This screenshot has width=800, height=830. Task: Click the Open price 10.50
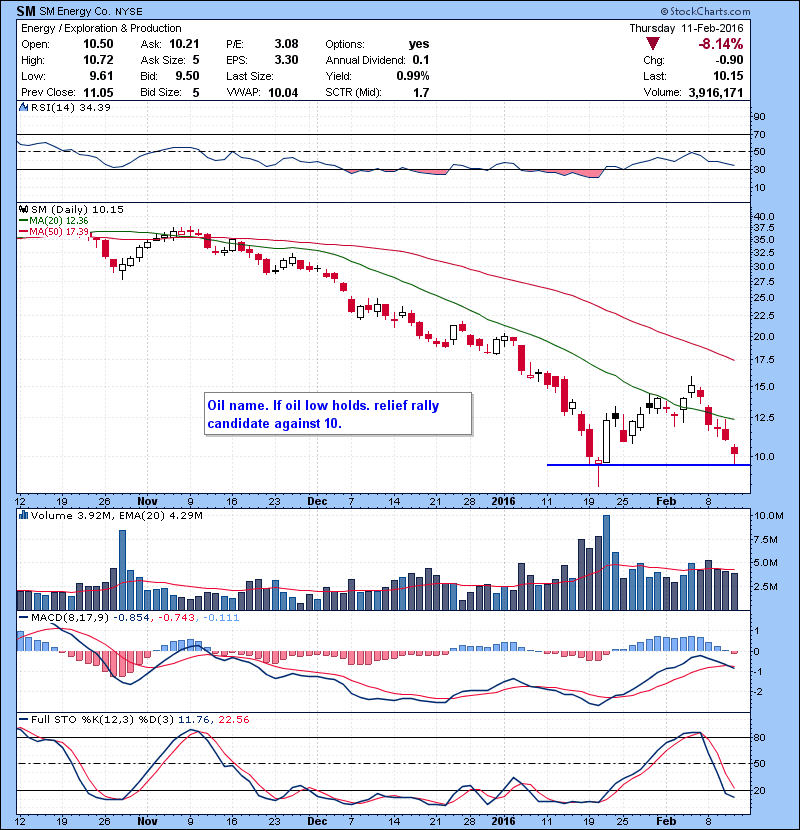pyautogui.click(x=98, y=44)
